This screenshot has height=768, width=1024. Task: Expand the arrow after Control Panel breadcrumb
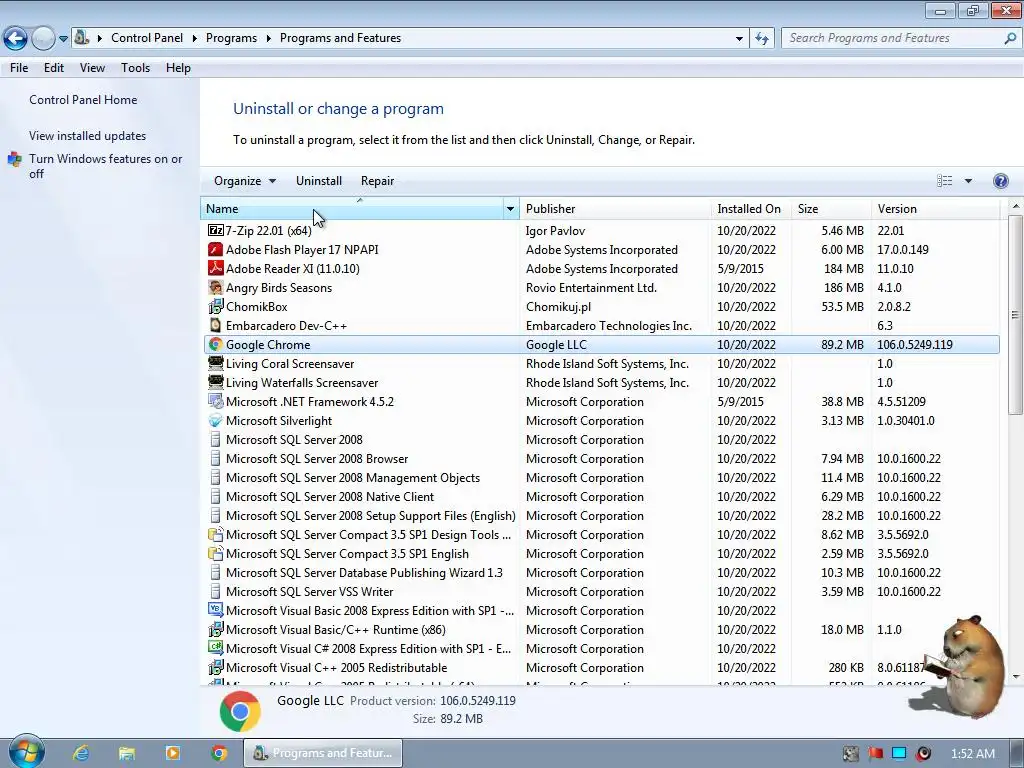click(195, 38)
